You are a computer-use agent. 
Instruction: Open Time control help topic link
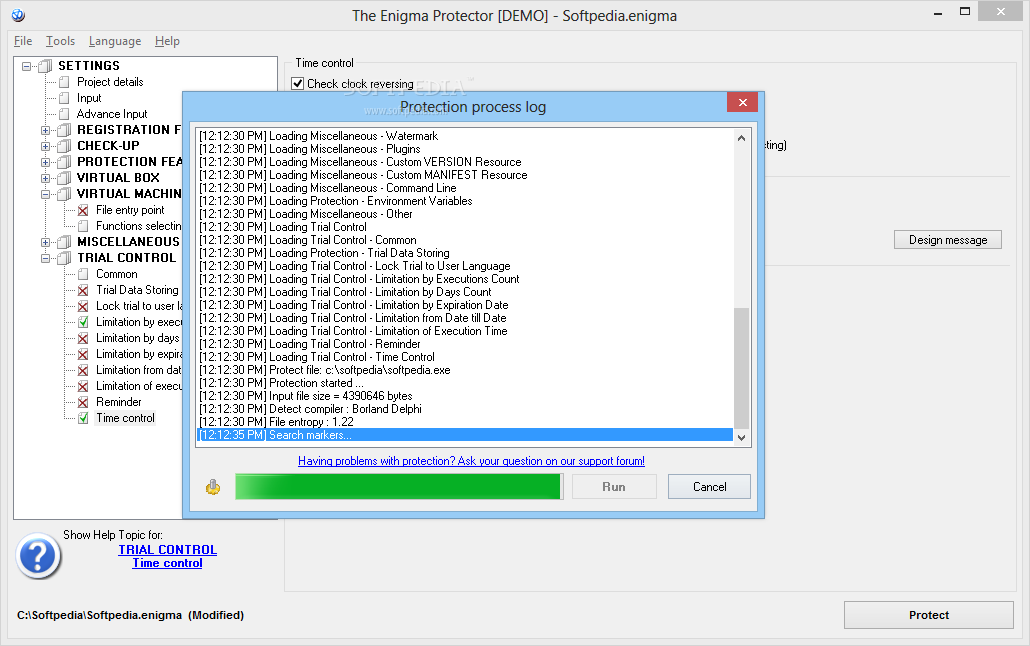click(x=168, y=563)
